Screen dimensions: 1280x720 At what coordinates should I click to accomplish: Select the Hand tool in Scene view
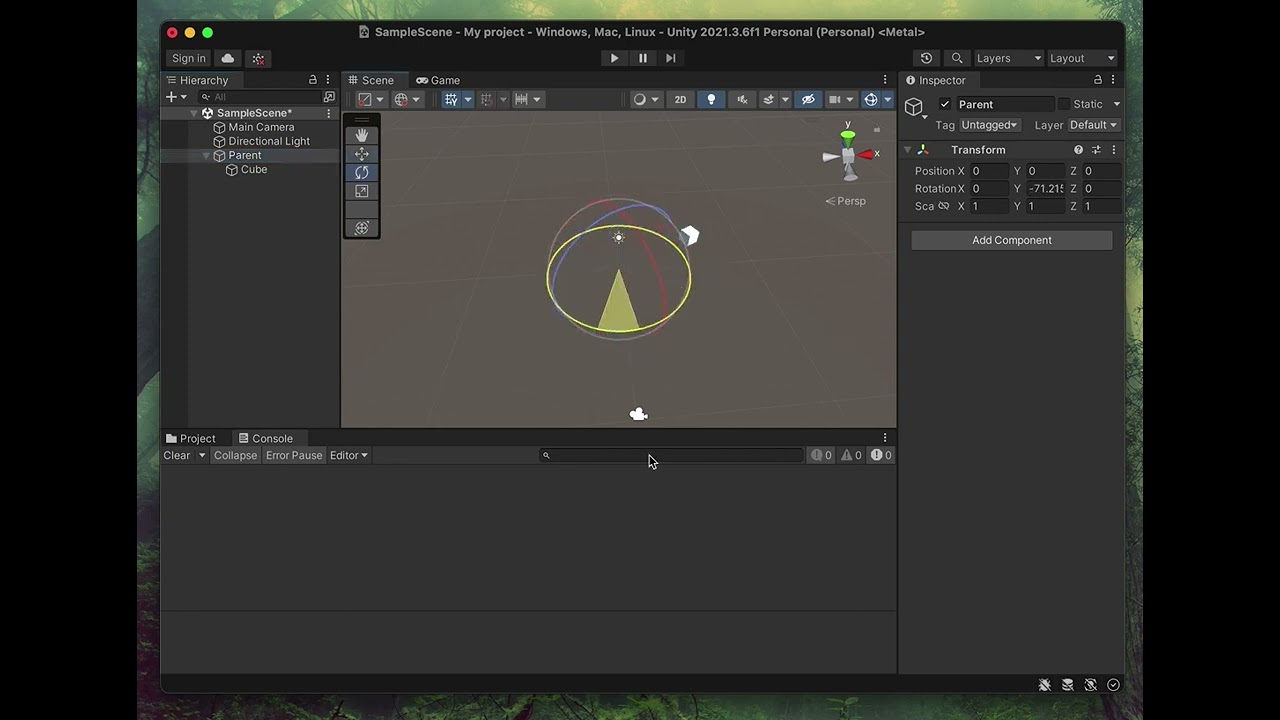click(362, 135)
